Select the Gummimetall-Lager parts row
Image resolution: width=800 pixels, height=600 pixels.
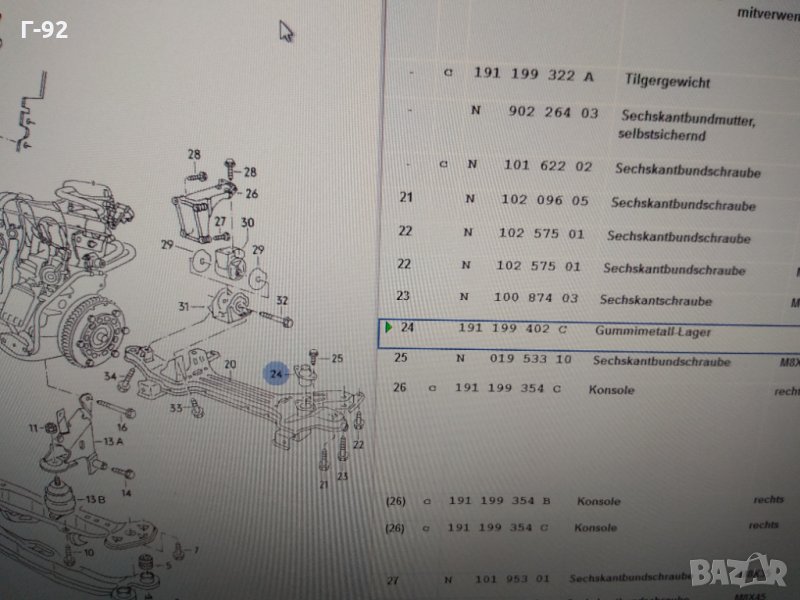coord(560,329)
